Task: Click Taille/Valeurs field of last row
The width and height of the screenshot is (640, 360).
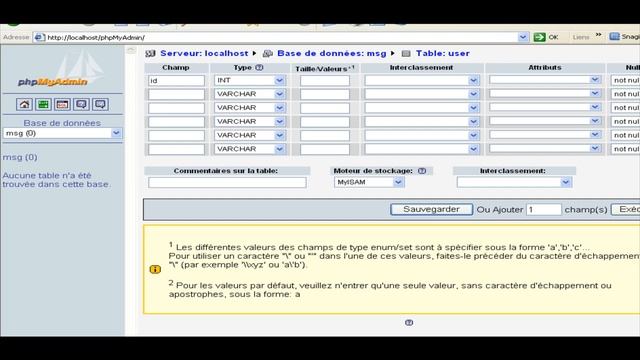Action: coord(325,149)
